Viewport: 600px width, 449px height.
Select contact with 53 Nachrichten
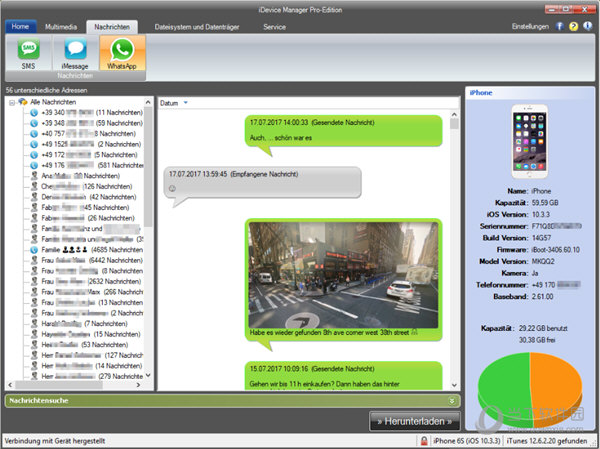coord(85,345)
